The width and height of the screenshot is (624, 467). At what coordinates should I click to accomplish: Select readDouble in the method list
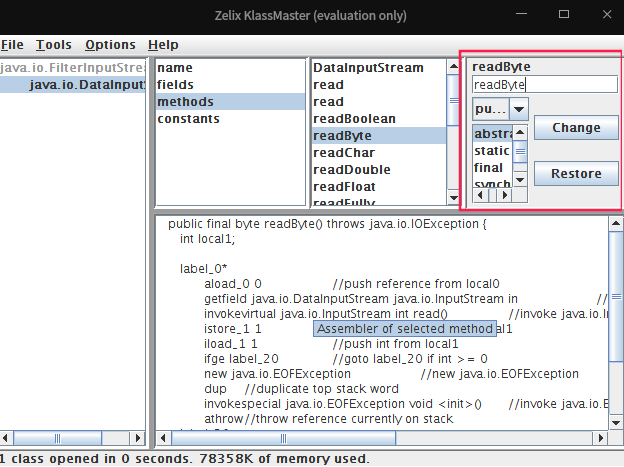click(379, 170)
